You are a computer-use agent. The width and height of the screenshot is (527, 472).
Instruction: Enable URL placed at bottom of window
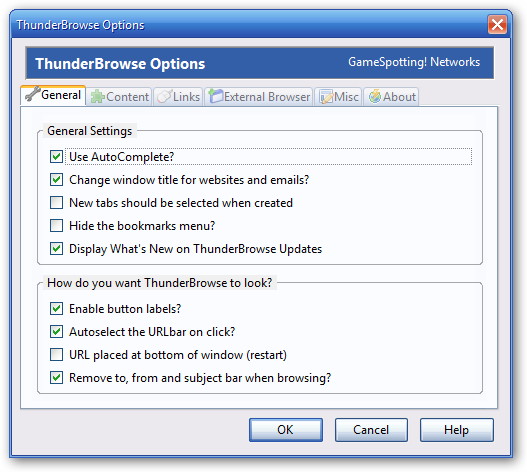[x=56, y=355]
